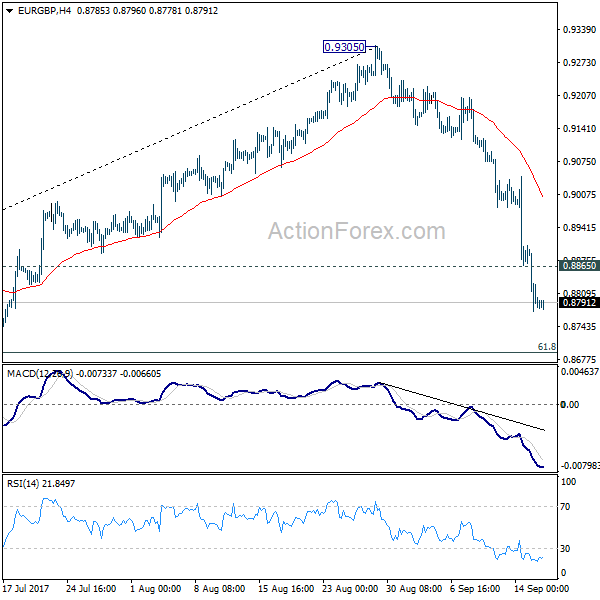Click the 8 Aug 08:00 time label

coord(219,589)
